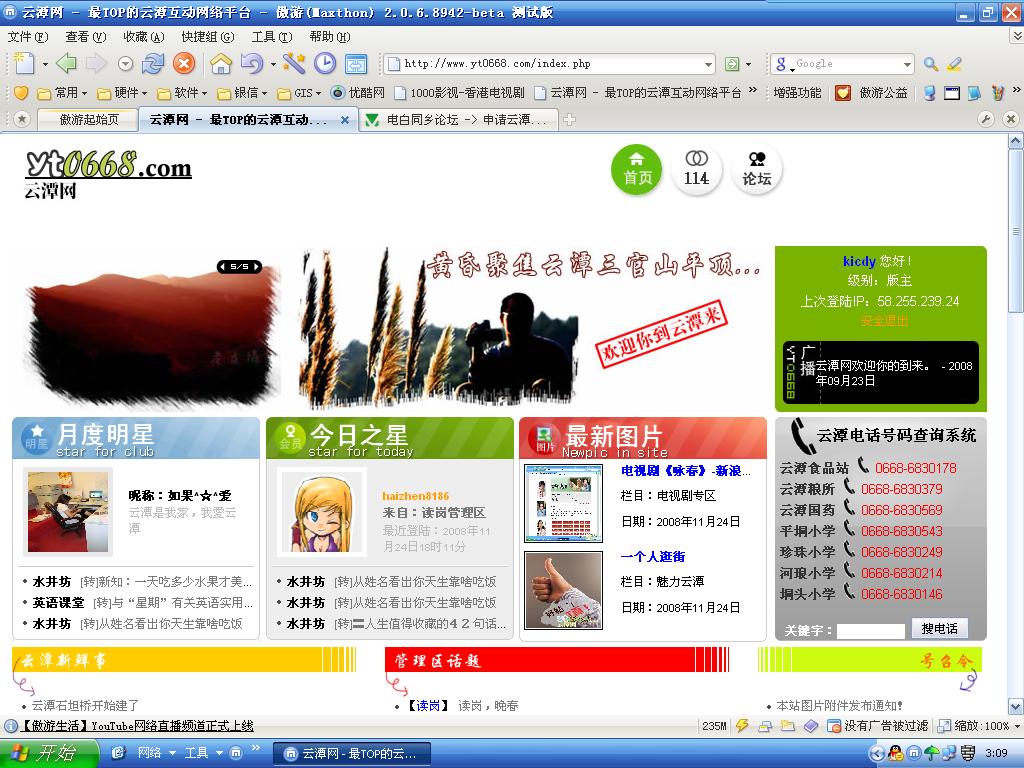Image resolution: width=1024 pixels, height=768 pixels.
Task: Click the Google search magnifier icon
Action: [x=931, y=64]
